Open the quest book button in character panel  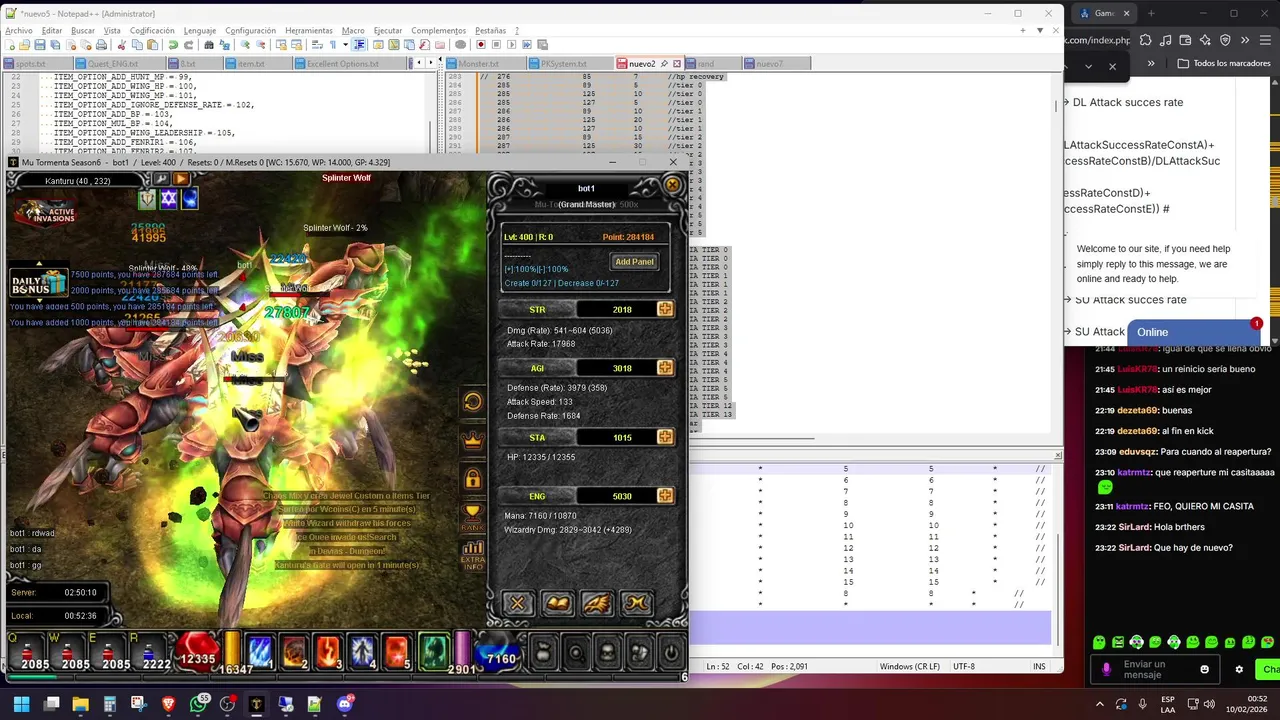click(557, 603)
